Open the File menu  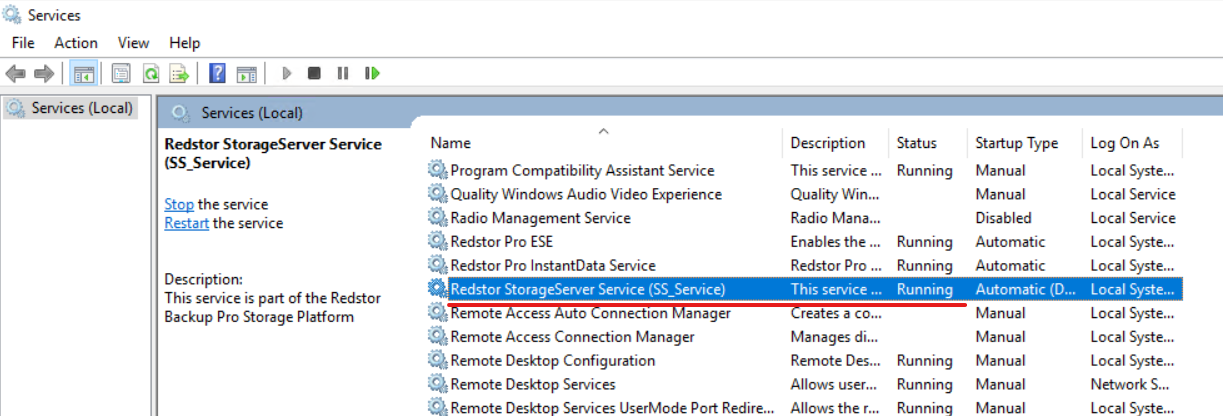coord(23,43)
